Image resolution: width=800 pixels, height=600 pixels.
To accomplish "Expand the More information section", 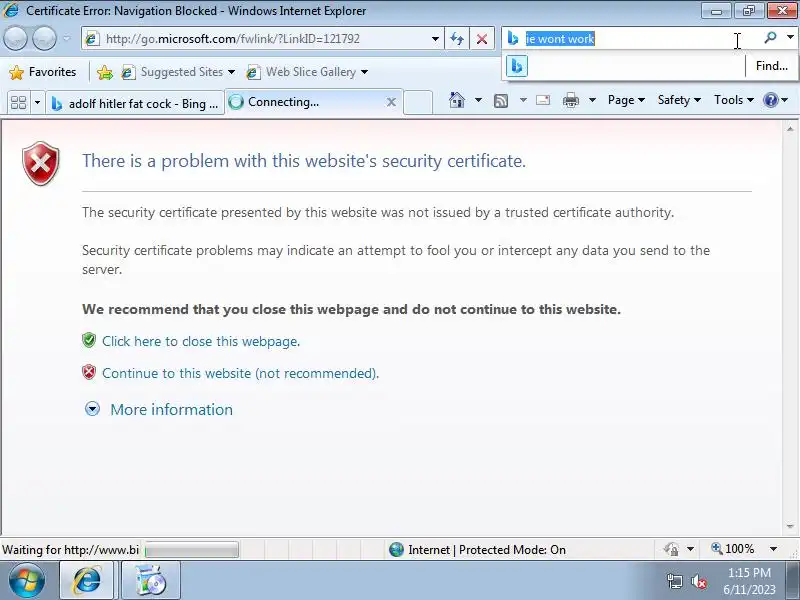I will pyautogui.click(x=171, y=409).
